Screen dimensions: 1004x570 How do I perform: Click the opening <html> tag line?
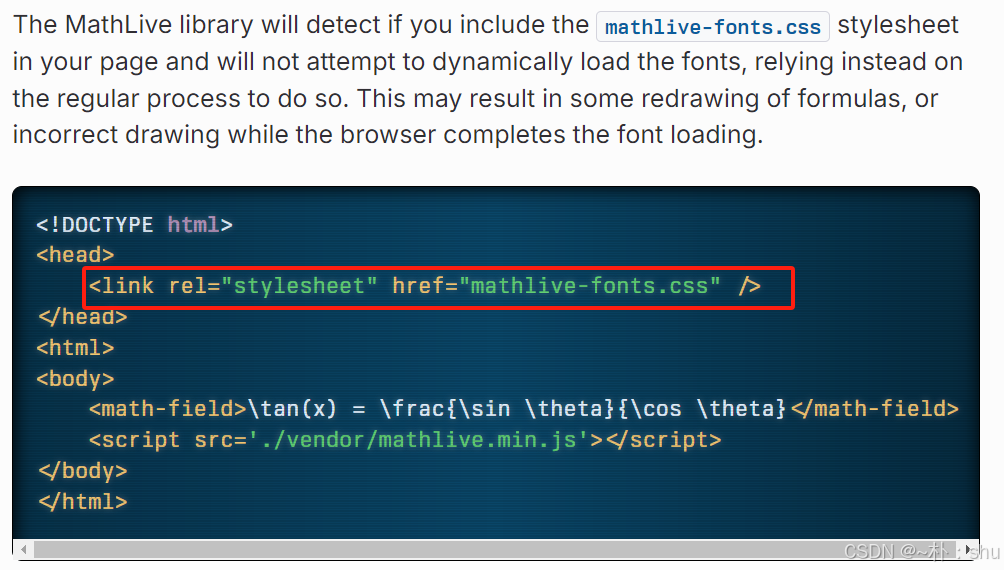point(75,348)
